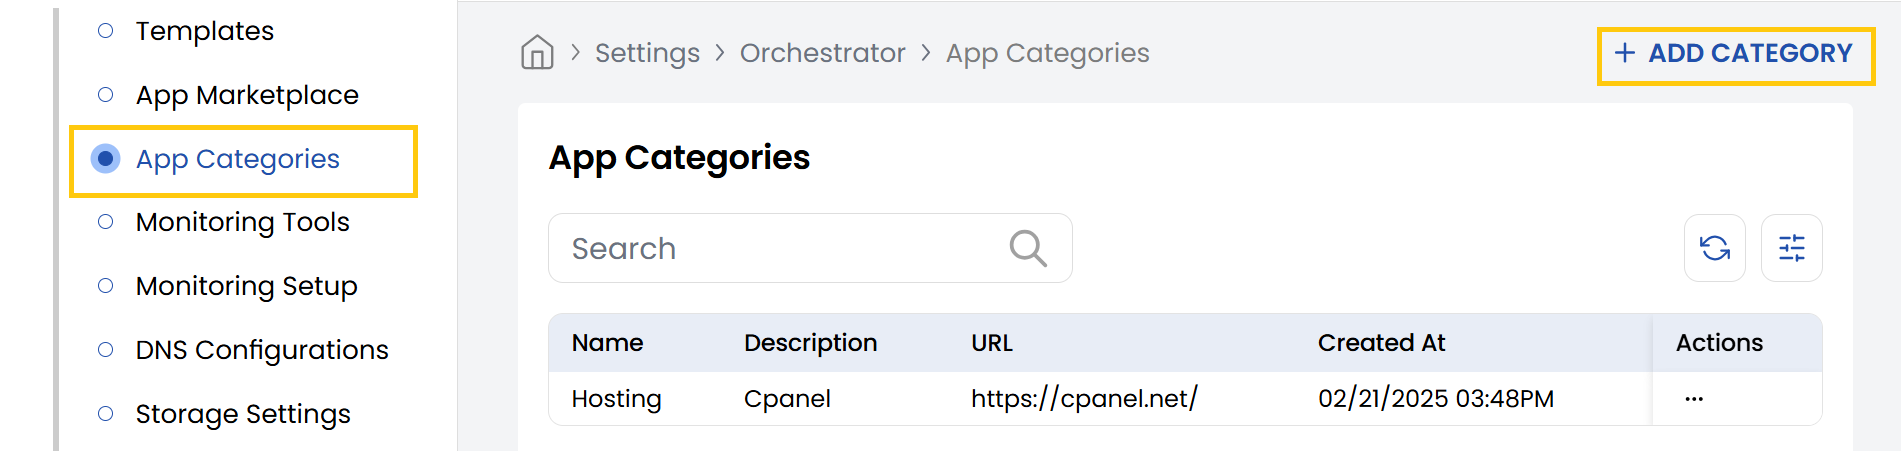Sort by the Name column header
This screenshot has width=1901, height=451.
click(607, 343)
